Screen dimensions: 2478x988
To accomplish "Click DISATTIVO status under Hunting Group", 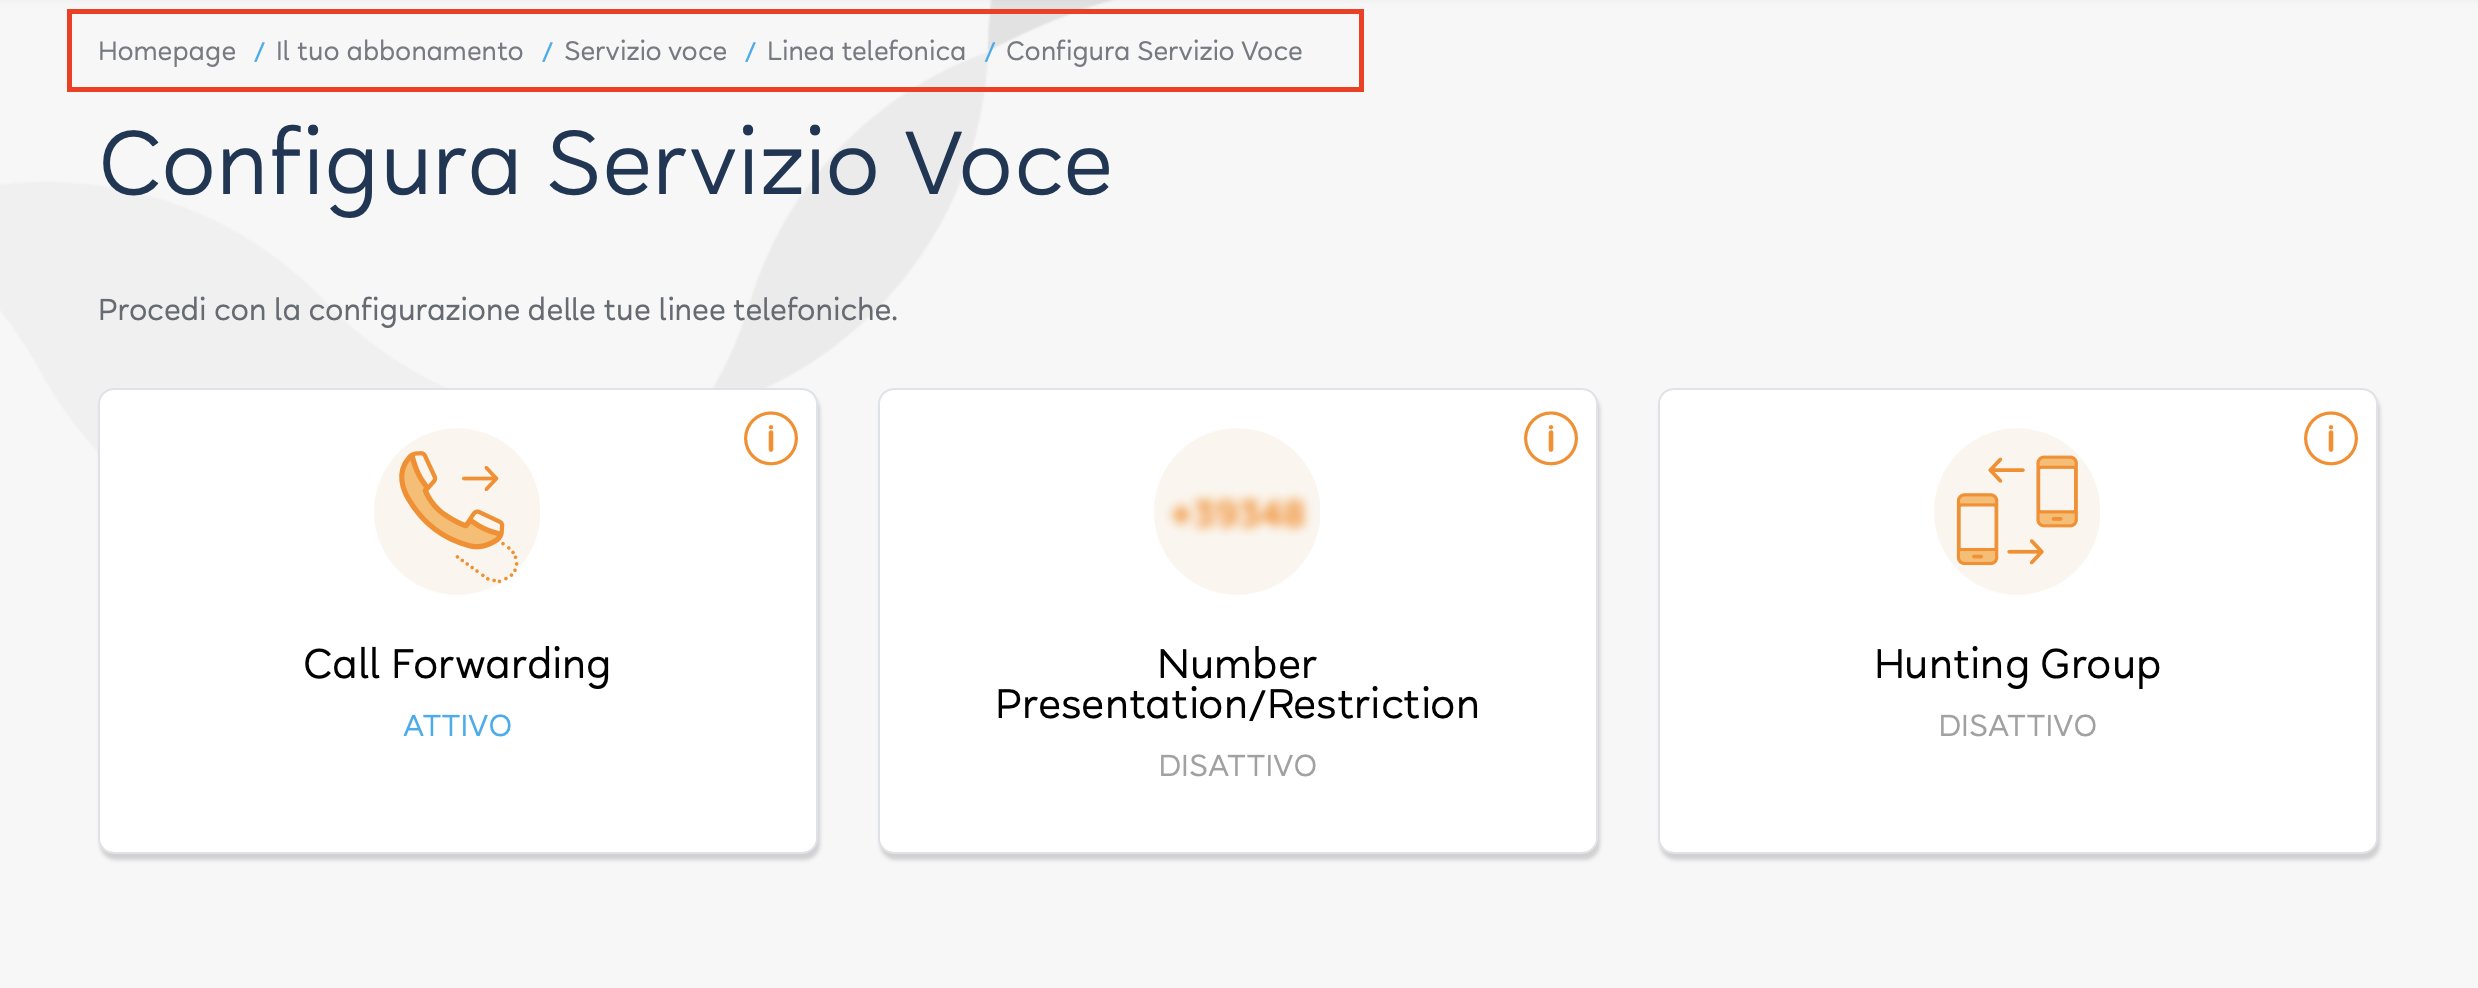I will [2017, 725].
